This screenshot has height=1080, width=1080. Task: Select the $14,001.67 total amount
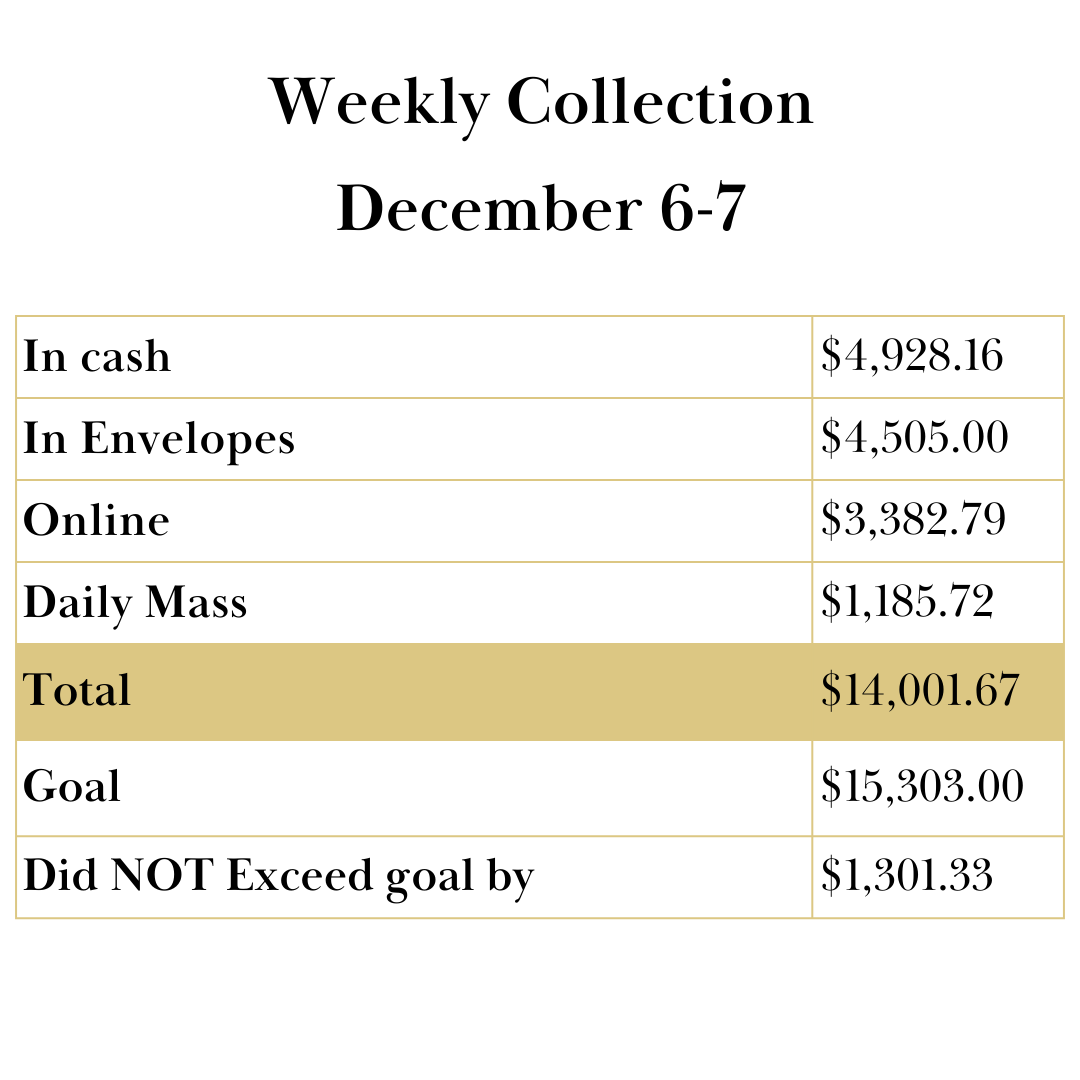pyautogui.click(x=920, y=691)
